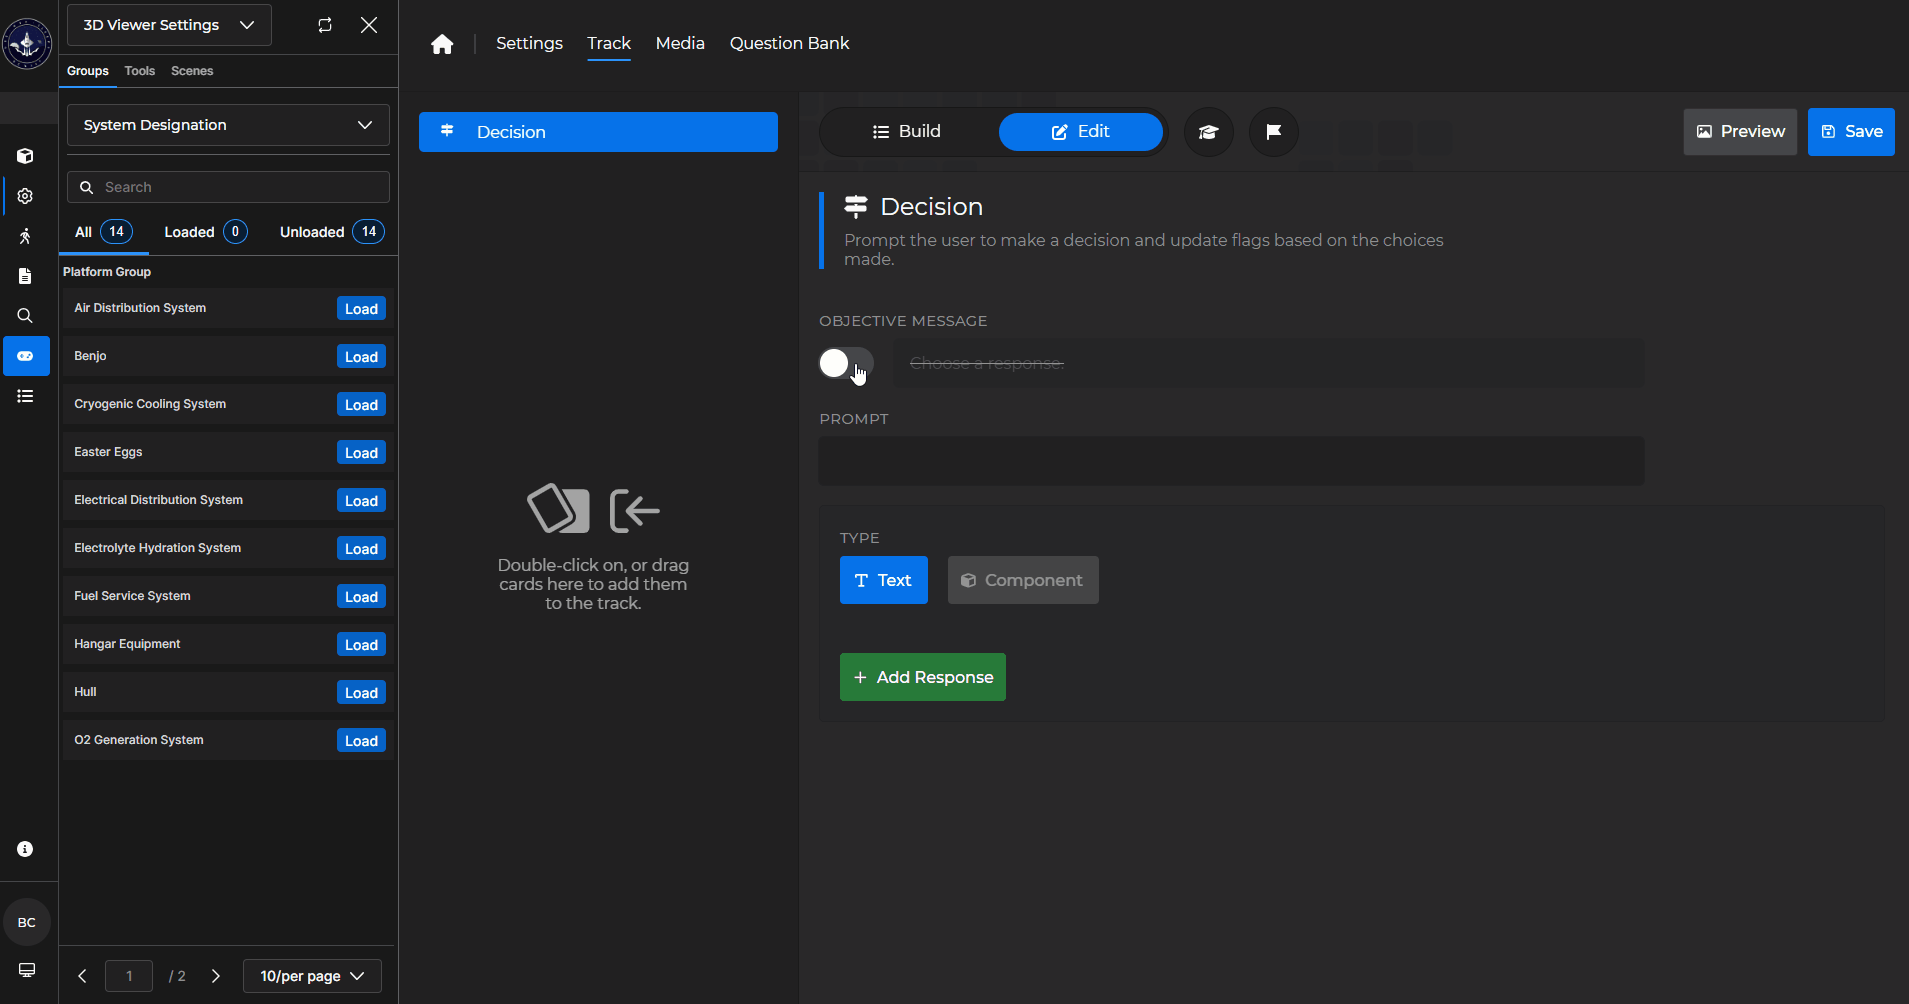Viewport: 1909px width, 1004px height.
Task: Open the gear settings icon in sidebar
Action: coord(25,196)
